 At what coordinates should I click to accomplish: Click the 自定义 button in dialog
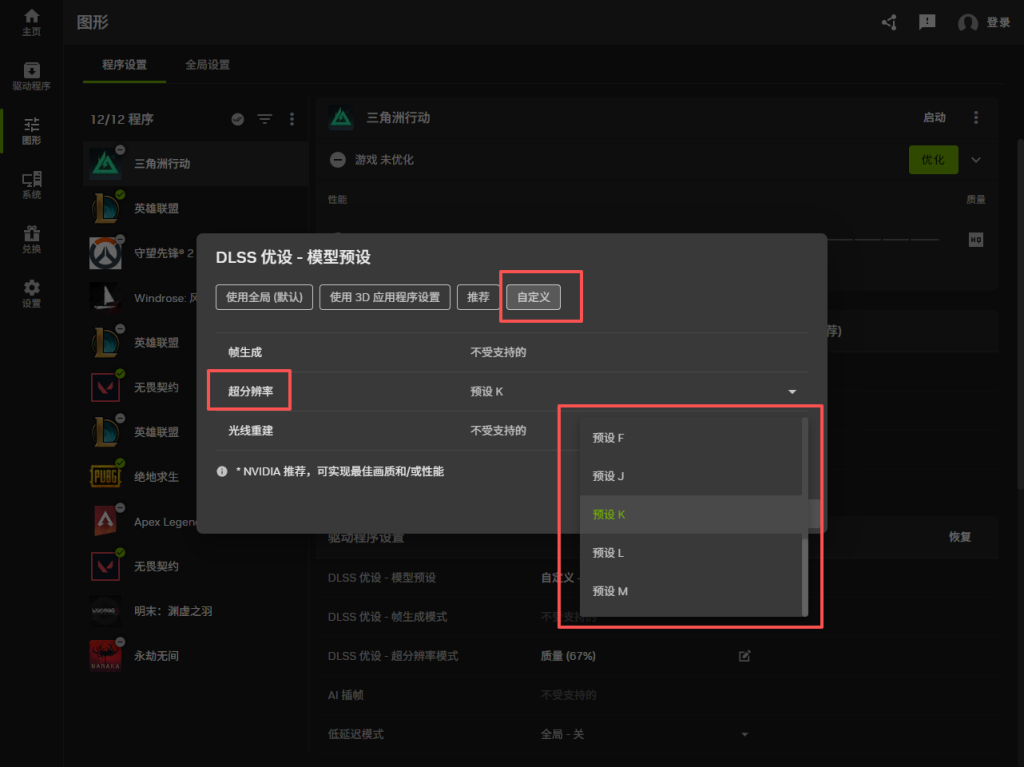coord(534,297)
